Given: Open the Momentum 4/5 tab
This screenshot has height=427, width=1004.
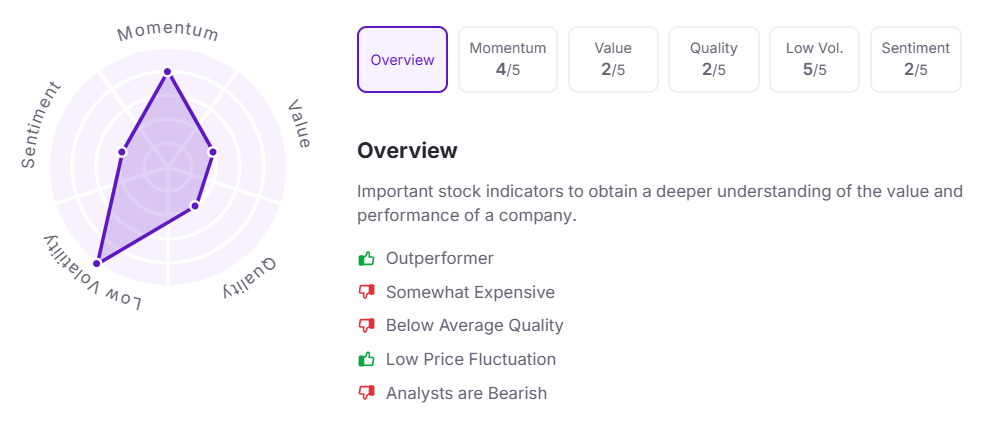Looking at the screenshot, I should [x=508, y=60].
